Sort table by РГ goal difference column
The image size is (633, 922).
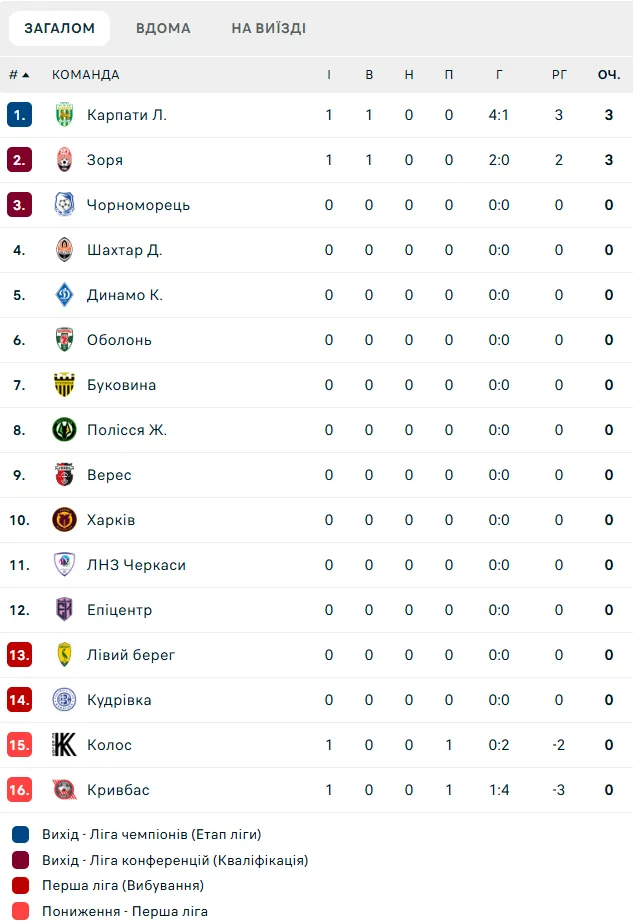click(x=559, y=75)
